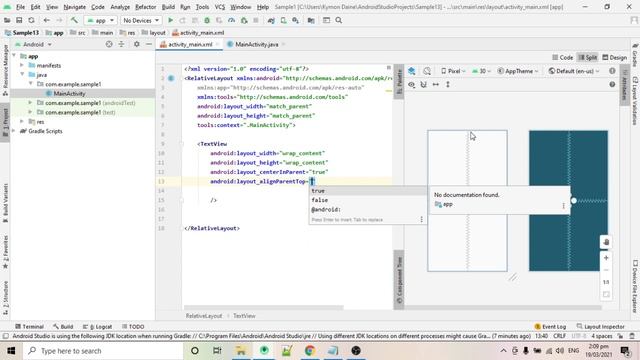Open the Build tool window

click(63, 327)
